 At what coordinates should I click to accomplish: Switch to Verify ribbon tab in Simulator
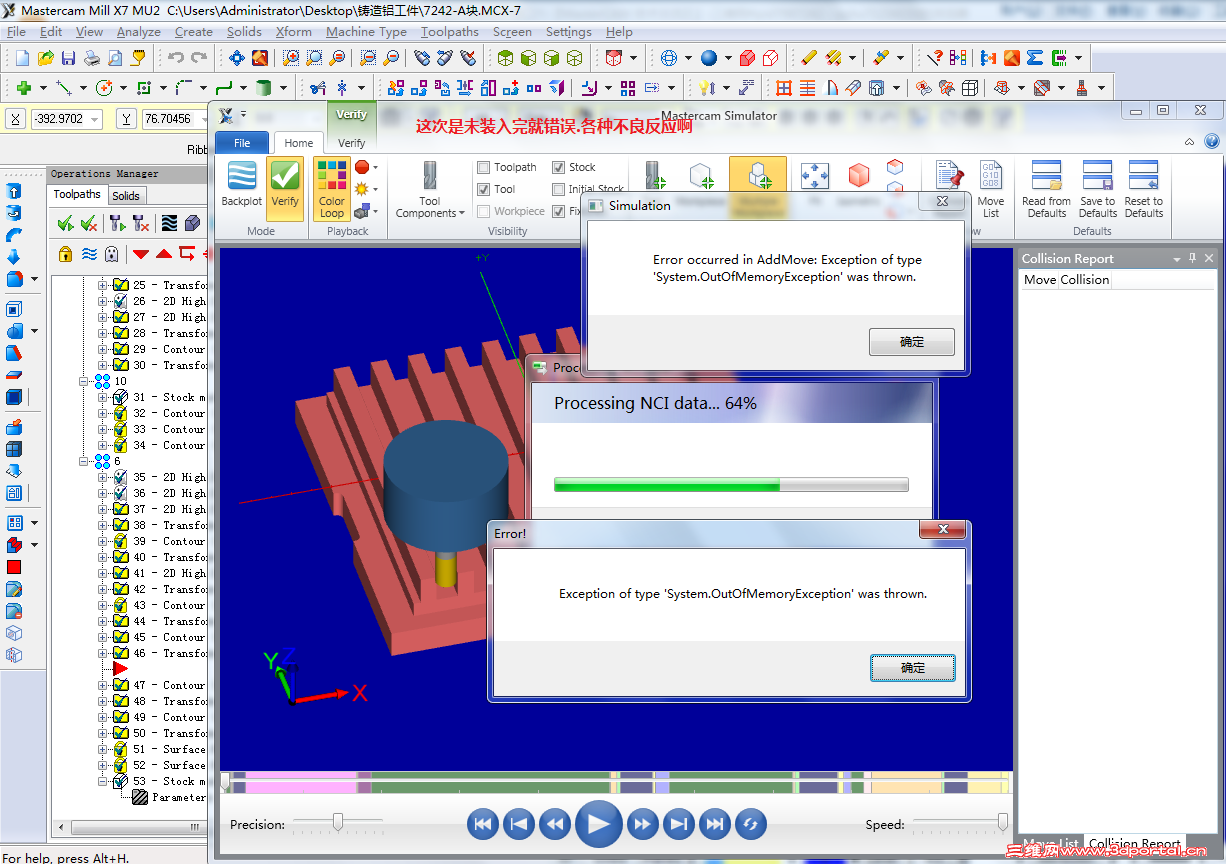[x=351, y=143]
